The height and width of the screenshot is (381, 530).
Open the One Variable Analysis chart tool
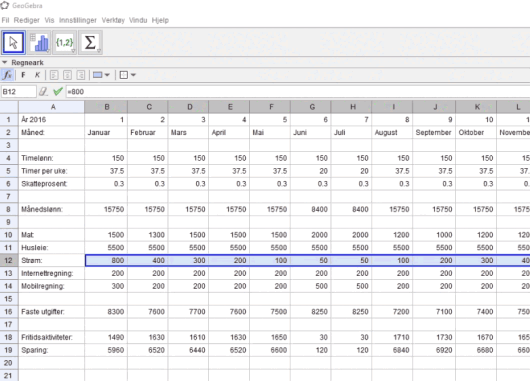point(39,43)
